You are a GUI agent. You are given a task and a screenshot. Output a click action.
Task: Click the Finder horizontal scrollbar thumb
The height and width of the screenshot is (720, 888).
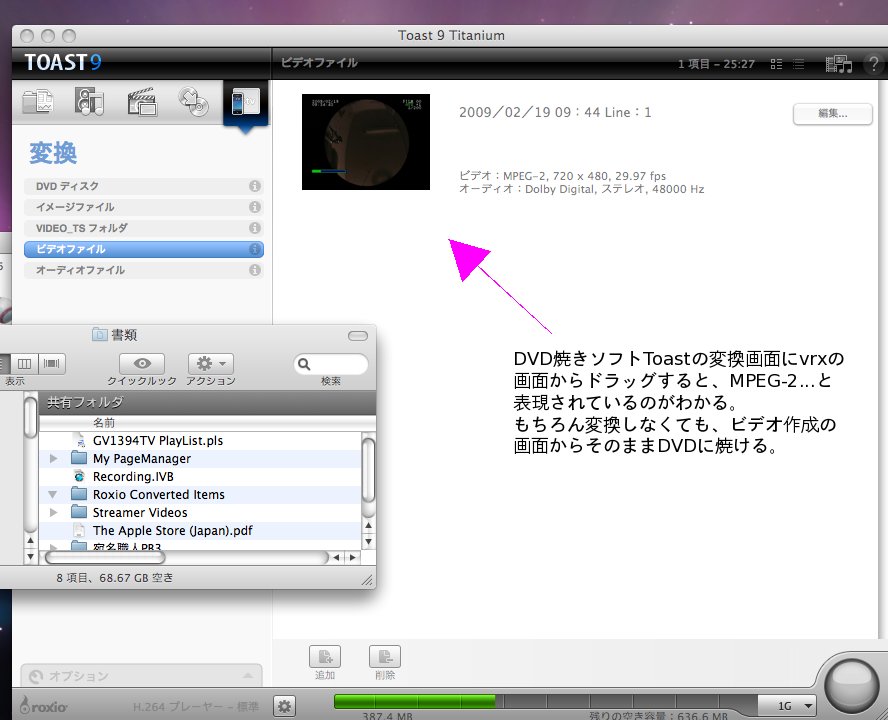105,557
